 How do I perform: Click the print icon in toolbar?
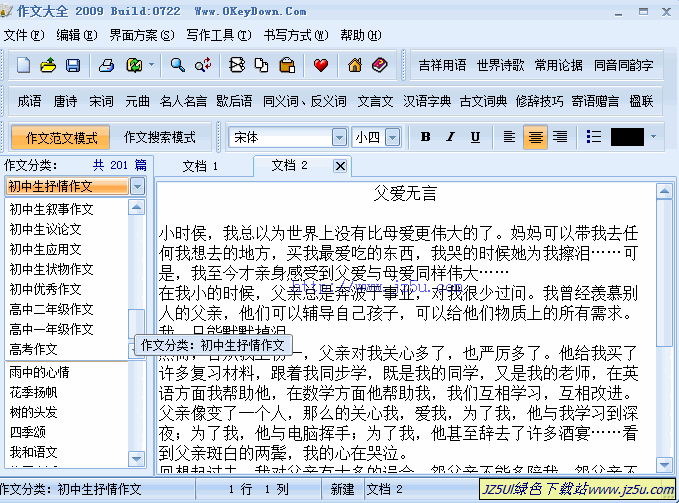[106, 66]
